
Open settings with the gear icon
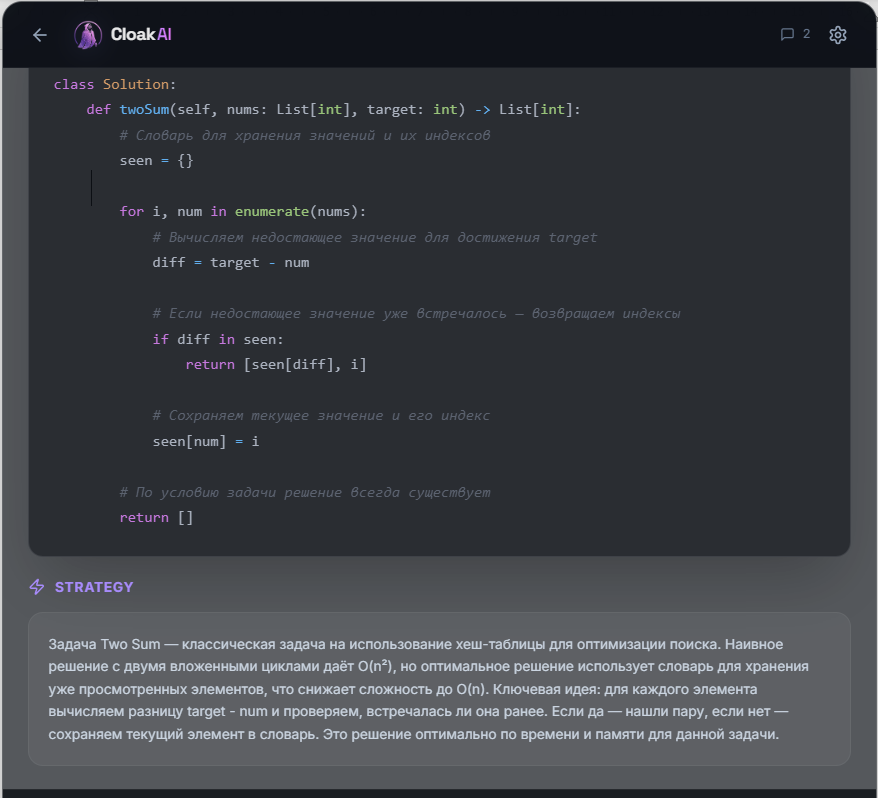tap(838, 35)
